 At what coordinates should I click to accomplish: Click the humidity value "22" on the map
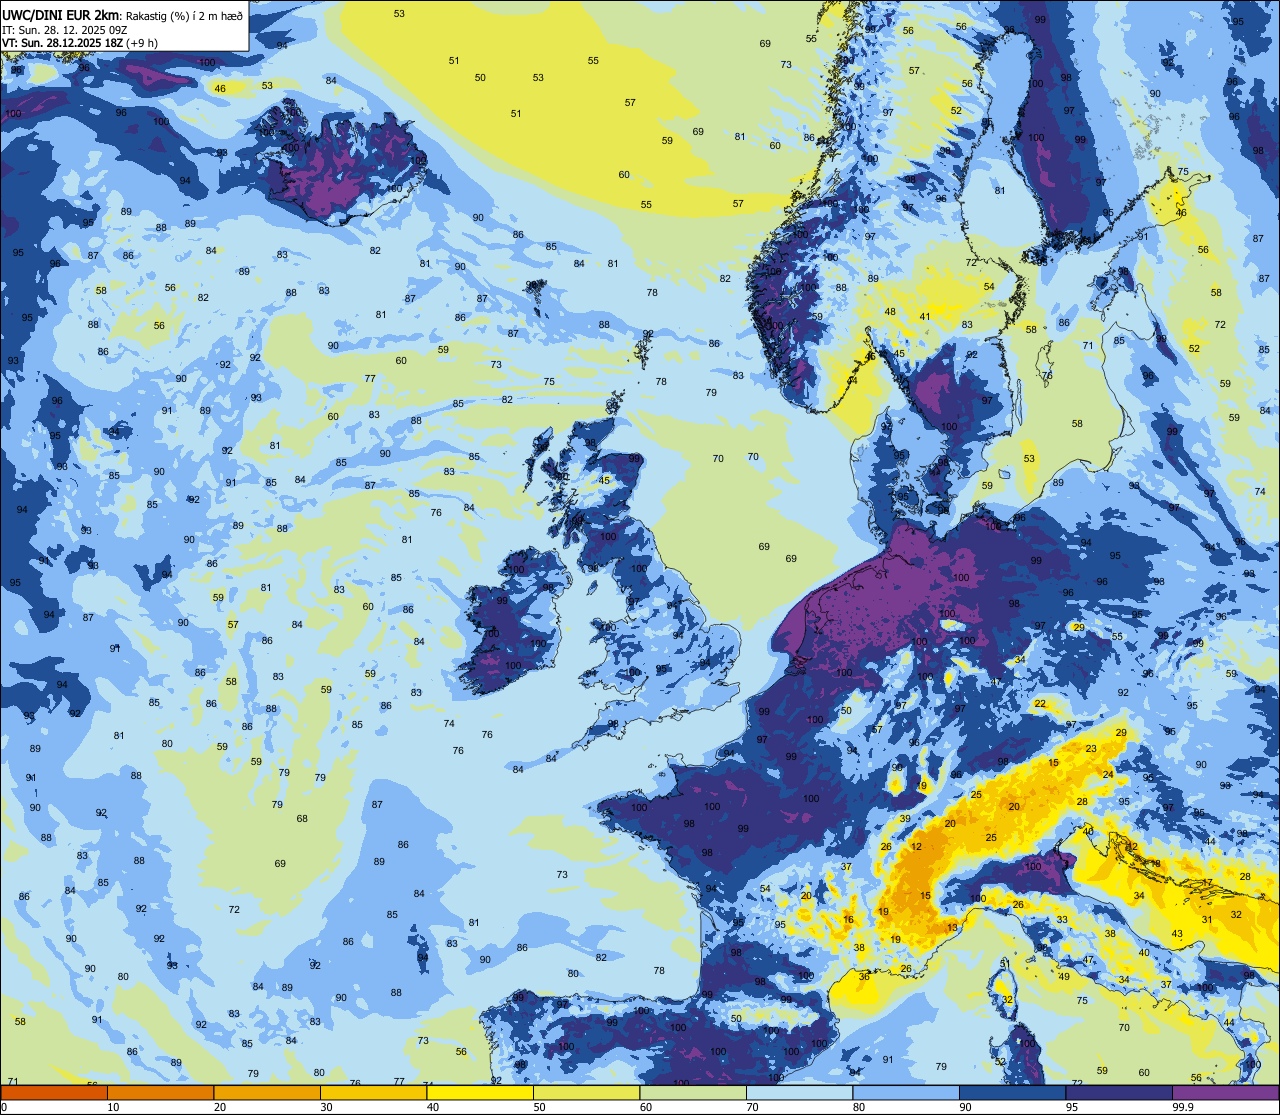point(1040,704)
